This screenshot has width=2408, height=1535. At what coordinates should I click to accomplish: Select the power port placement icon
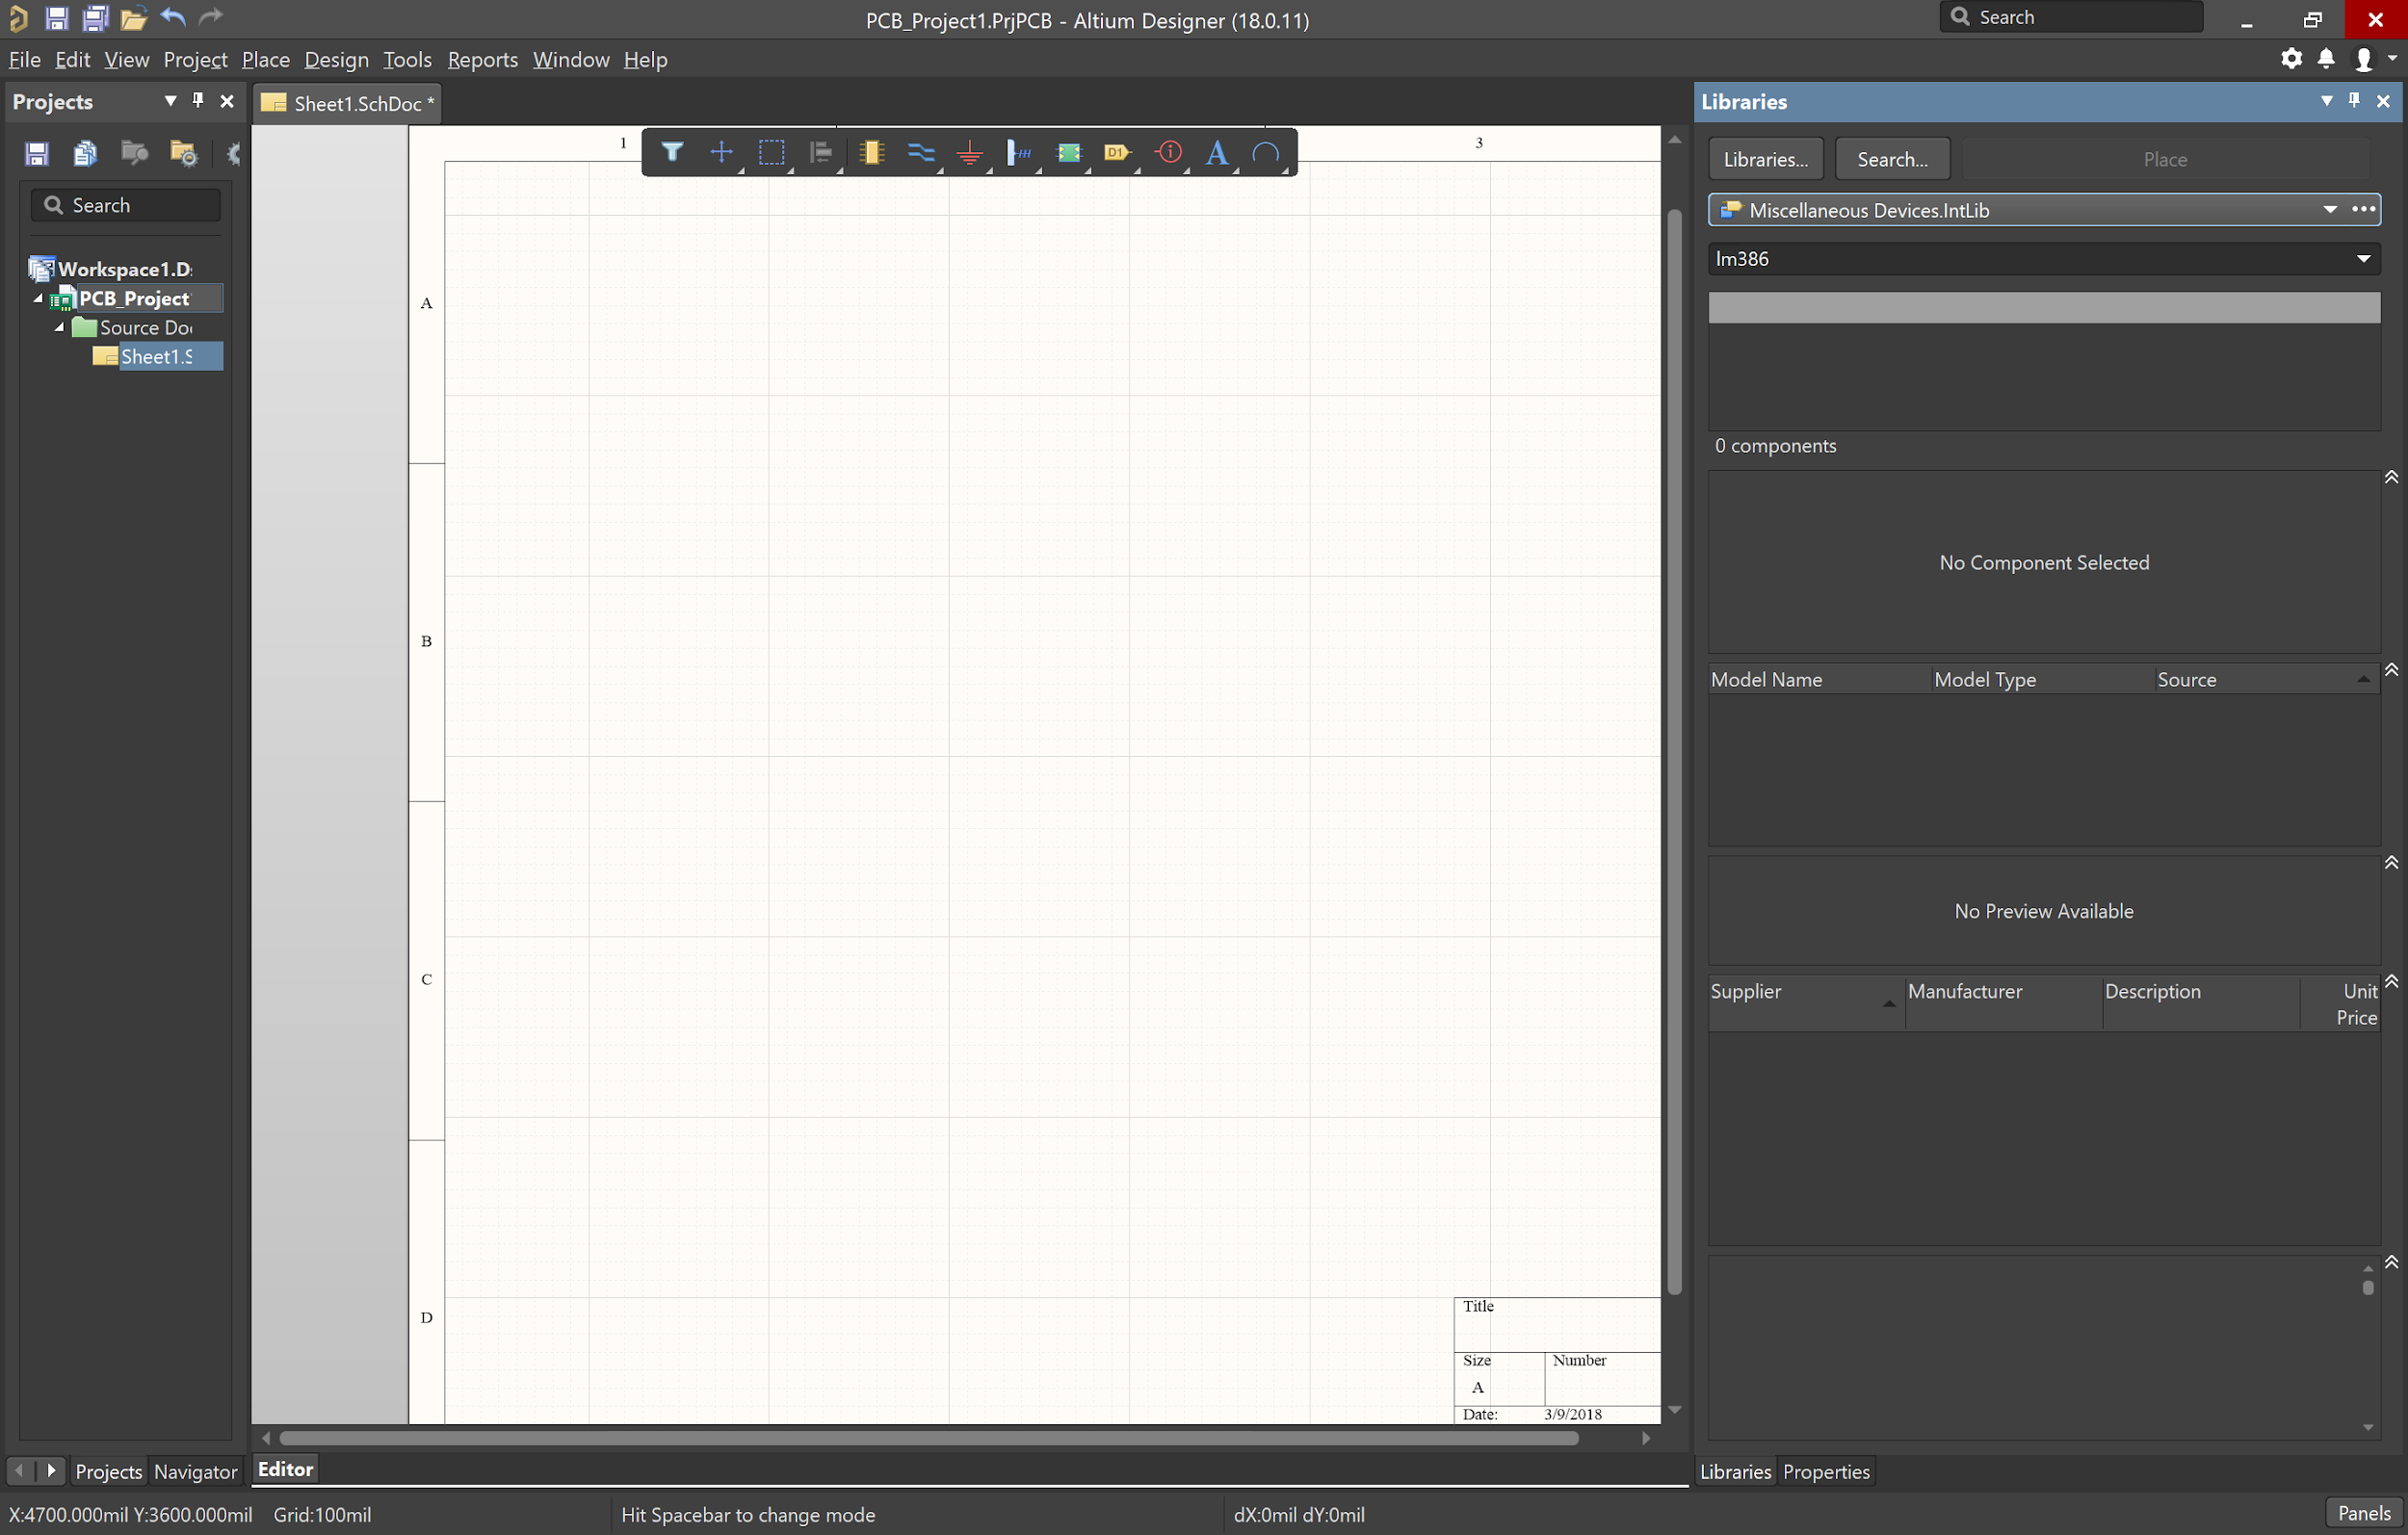[x=971, y=152]
